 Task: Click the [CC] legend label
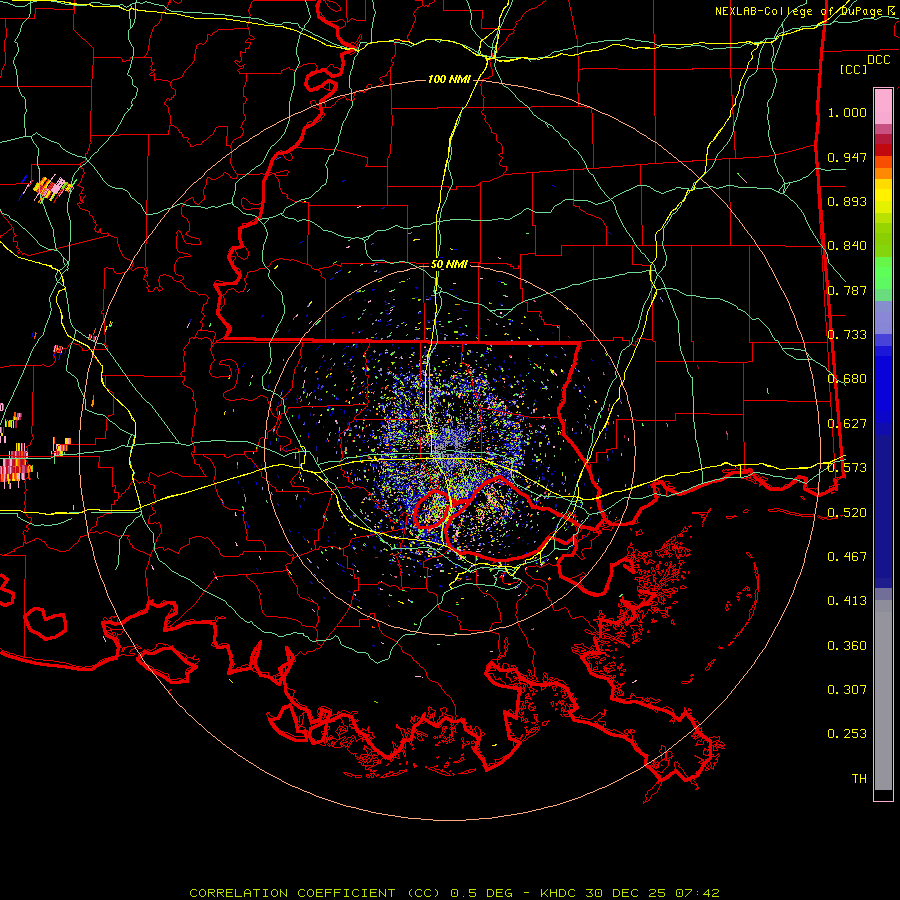click(854, 69)
